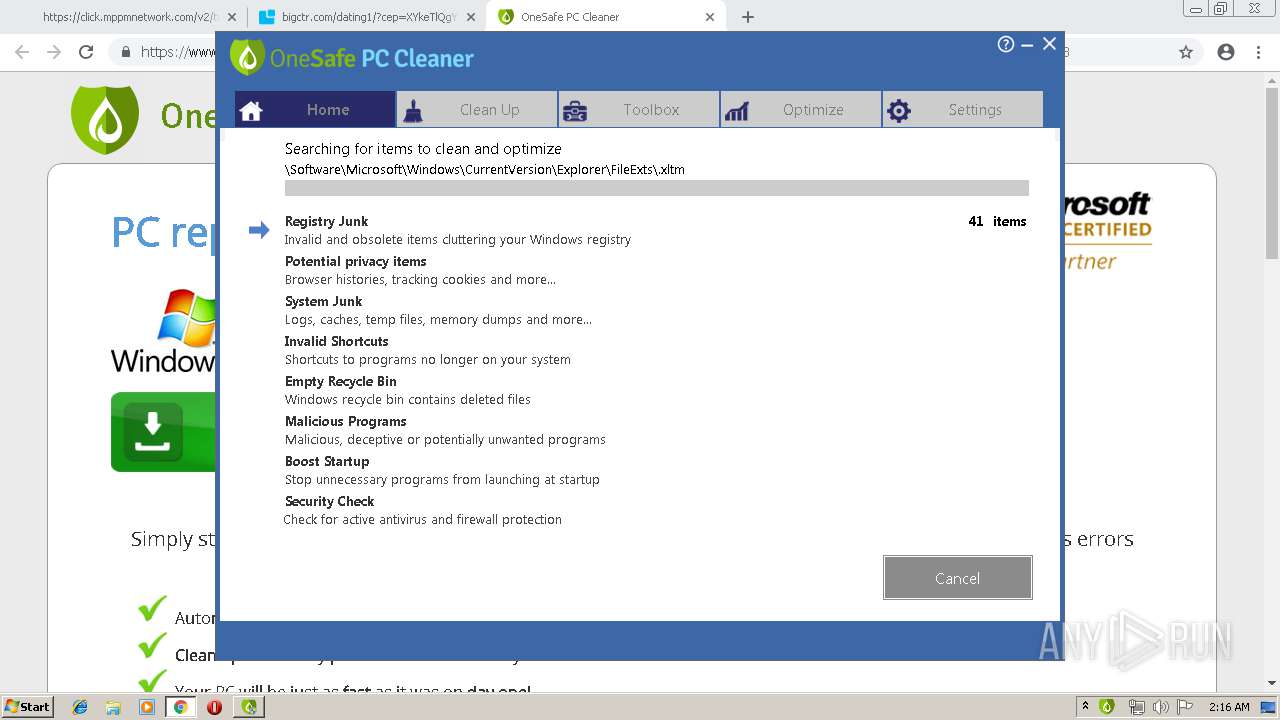This screenshot has height=720, width=1280.
Task: Select the Boost Startup heading
Action: 327,461
